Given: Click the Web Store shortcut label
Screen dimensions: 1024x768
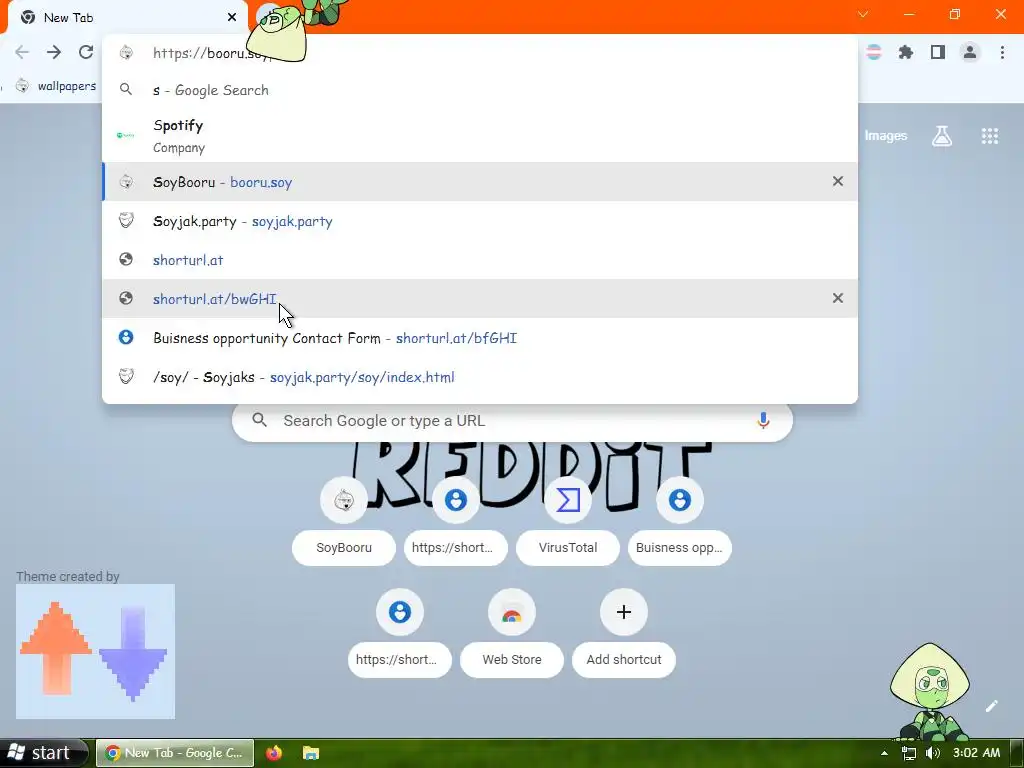Looking at the screenshot, I should (512, 660).
